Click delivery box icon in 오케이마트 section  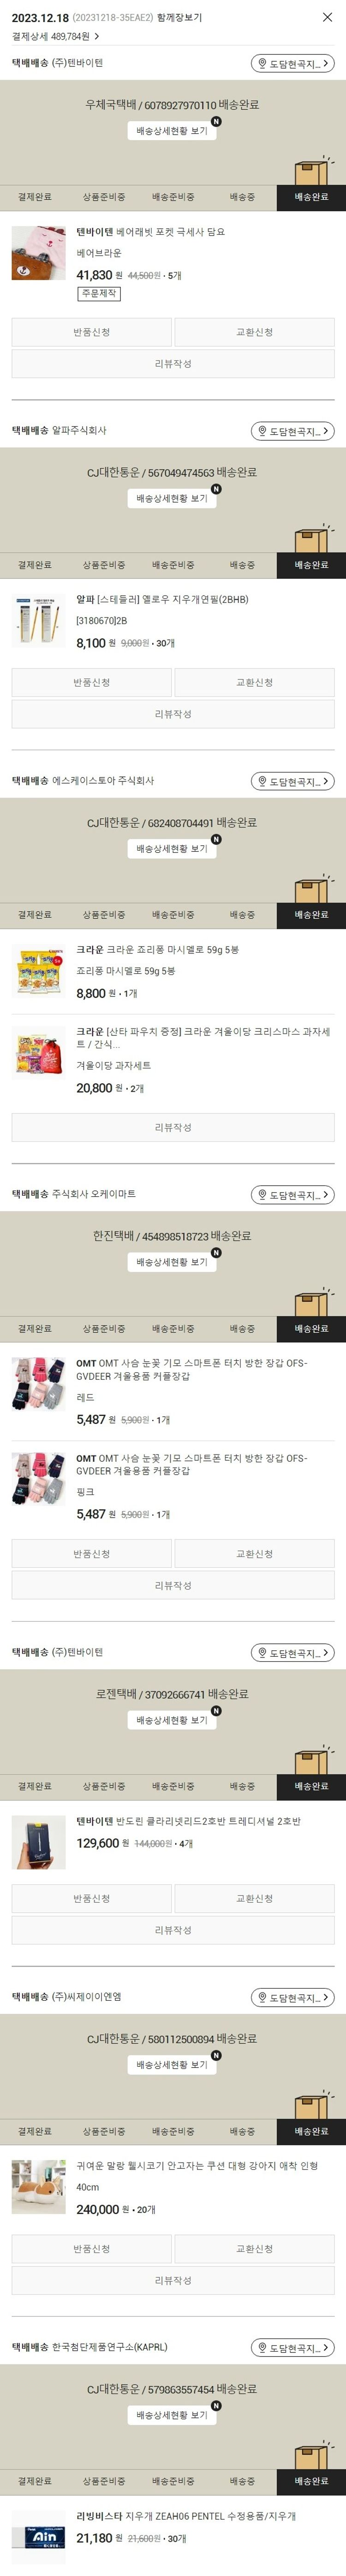point(311,1302)
